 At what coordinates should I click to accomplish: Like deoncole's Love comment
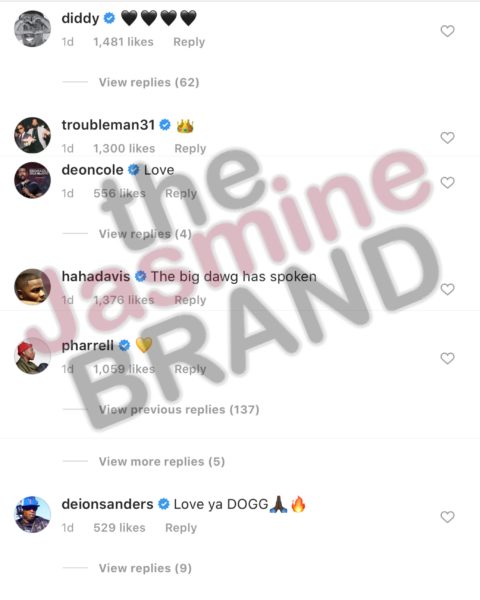click(447, 183)
